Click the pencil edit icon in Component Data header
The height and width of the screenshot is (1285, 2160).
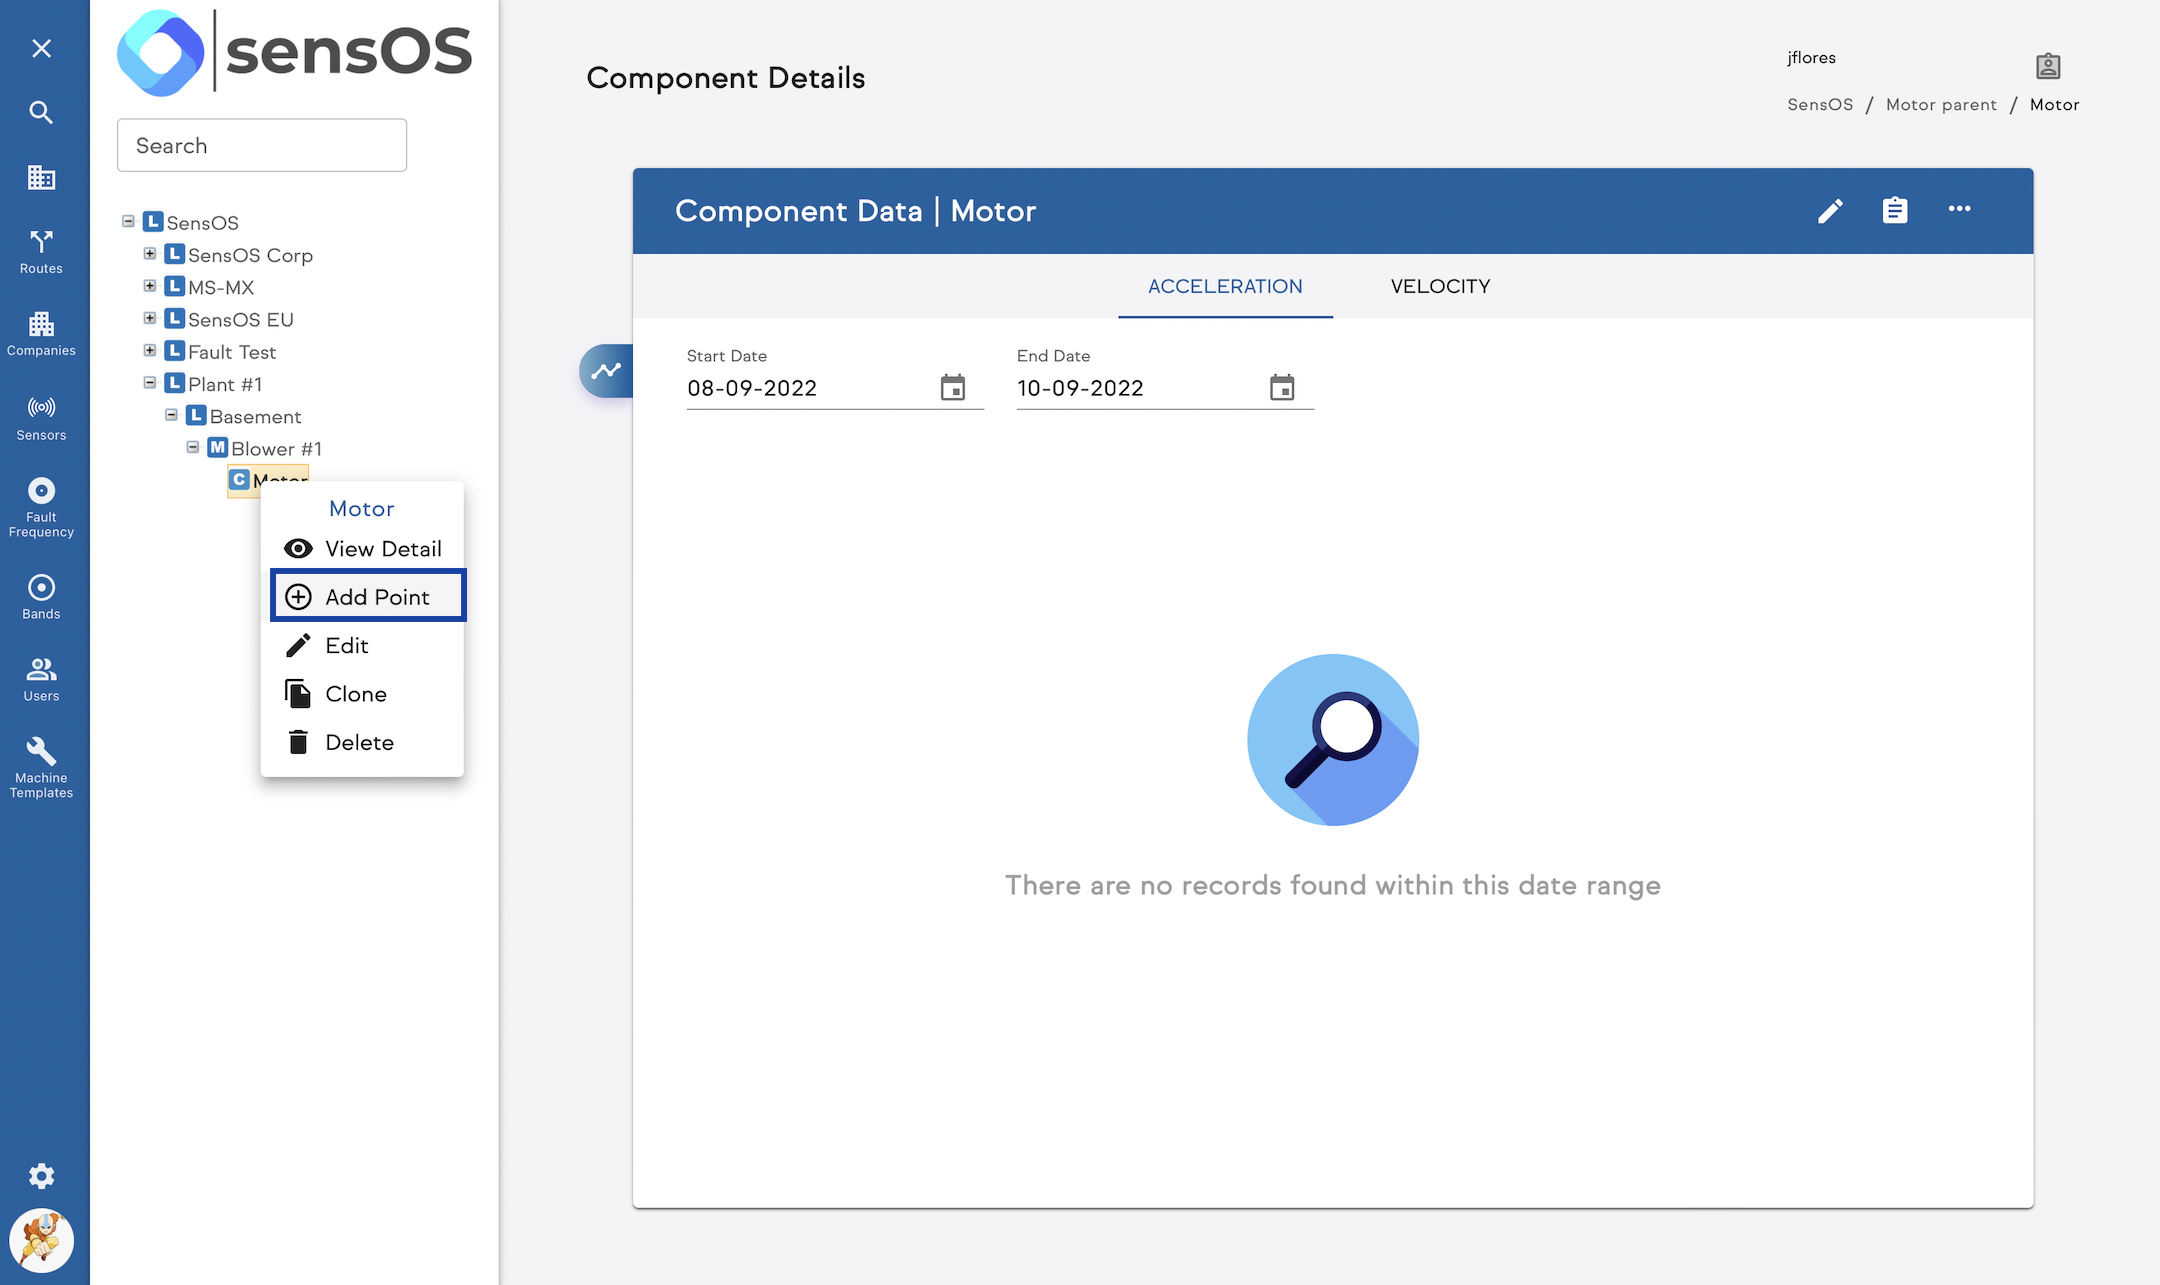[x=1830, y=210]
